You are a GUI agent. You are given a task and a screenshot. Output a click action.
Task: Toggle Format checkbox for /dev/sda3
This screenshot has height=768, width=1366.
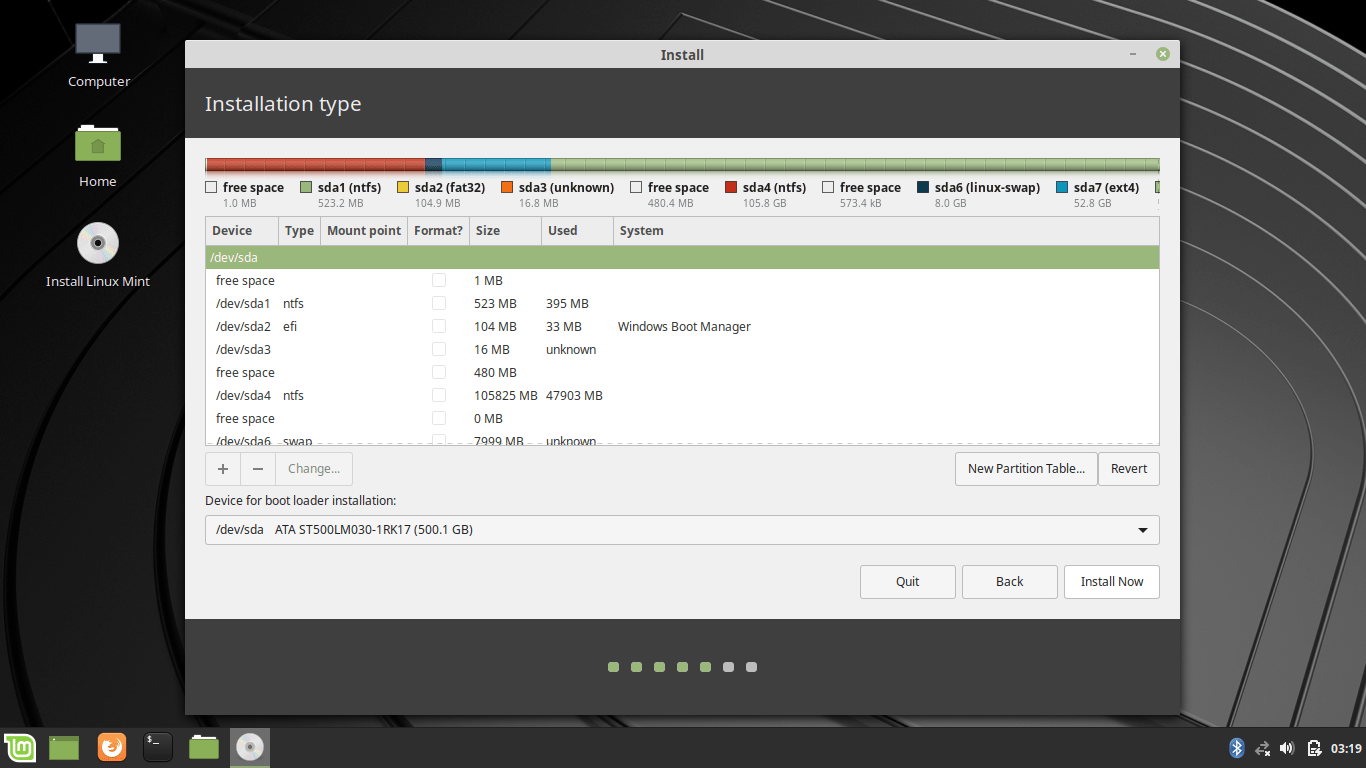439,349
